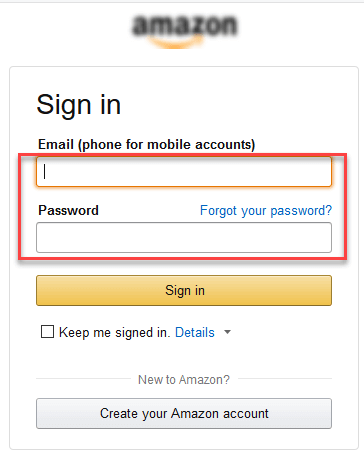Start new account registration via gray button
Screen dimensions: 364x452
tap(184, 413)
